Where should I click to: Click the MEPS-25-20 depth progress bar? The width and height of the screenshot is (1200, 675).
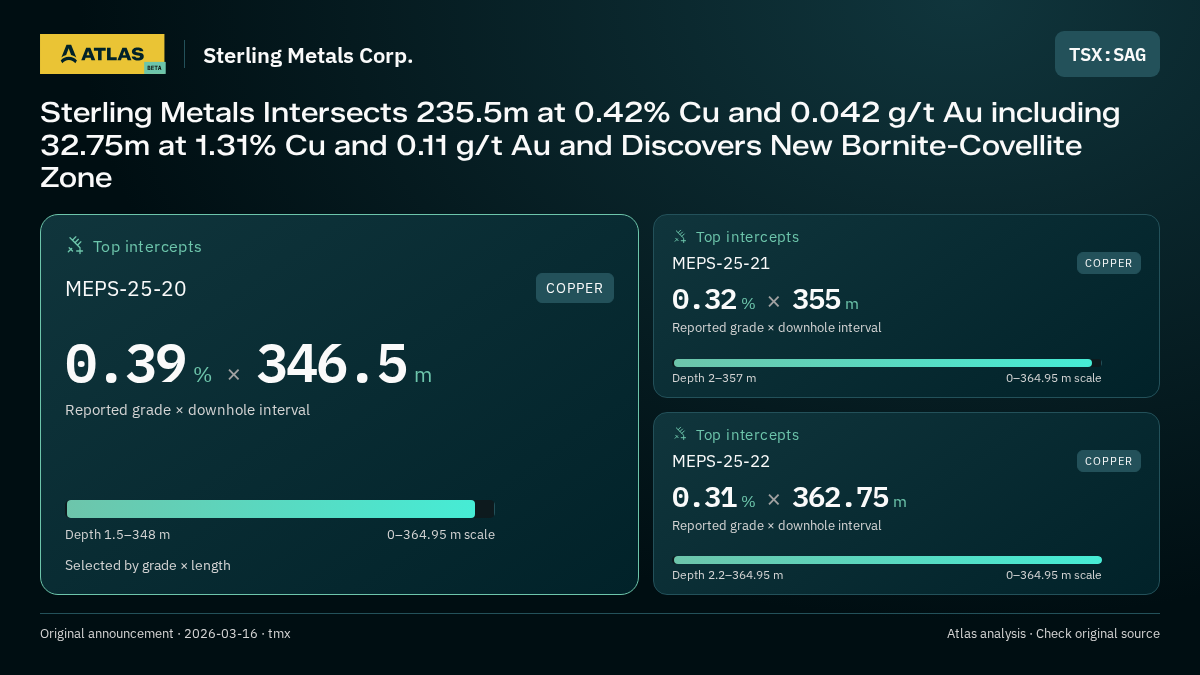pyautogui.click(x=280, y=509)
